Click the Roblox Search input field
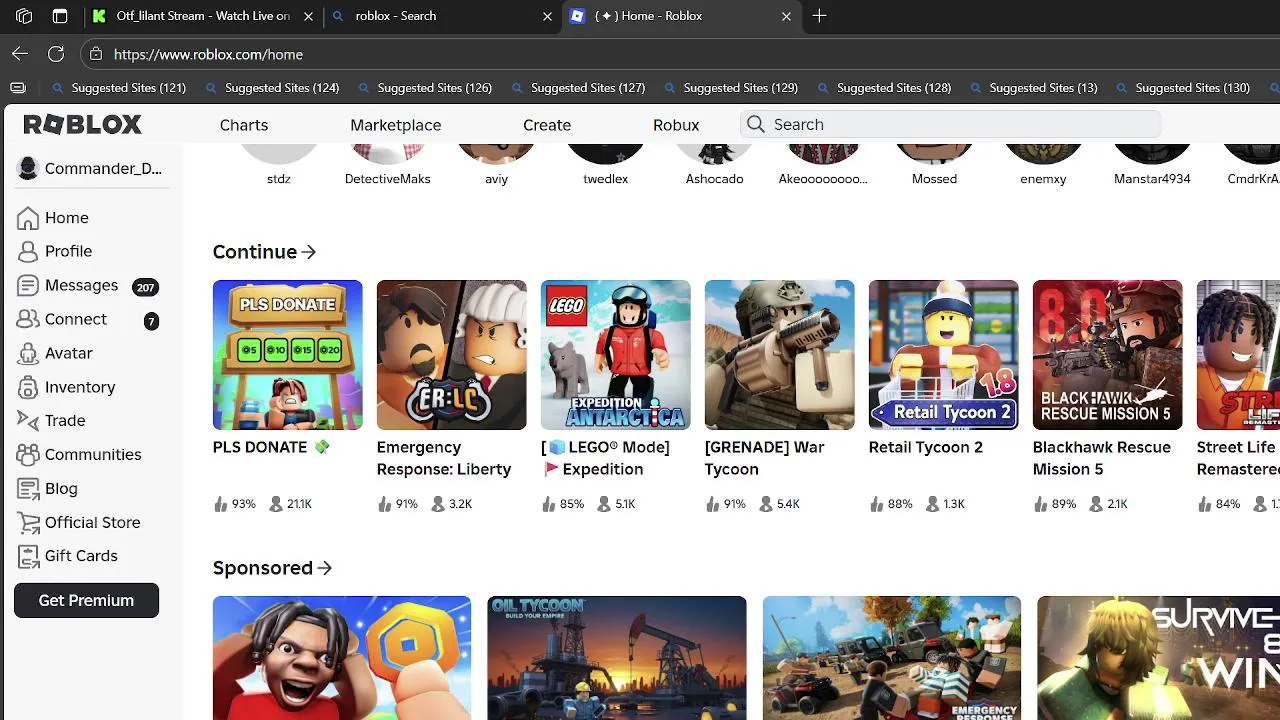This screenshot has width=1280, height=720. click(950, 124)
